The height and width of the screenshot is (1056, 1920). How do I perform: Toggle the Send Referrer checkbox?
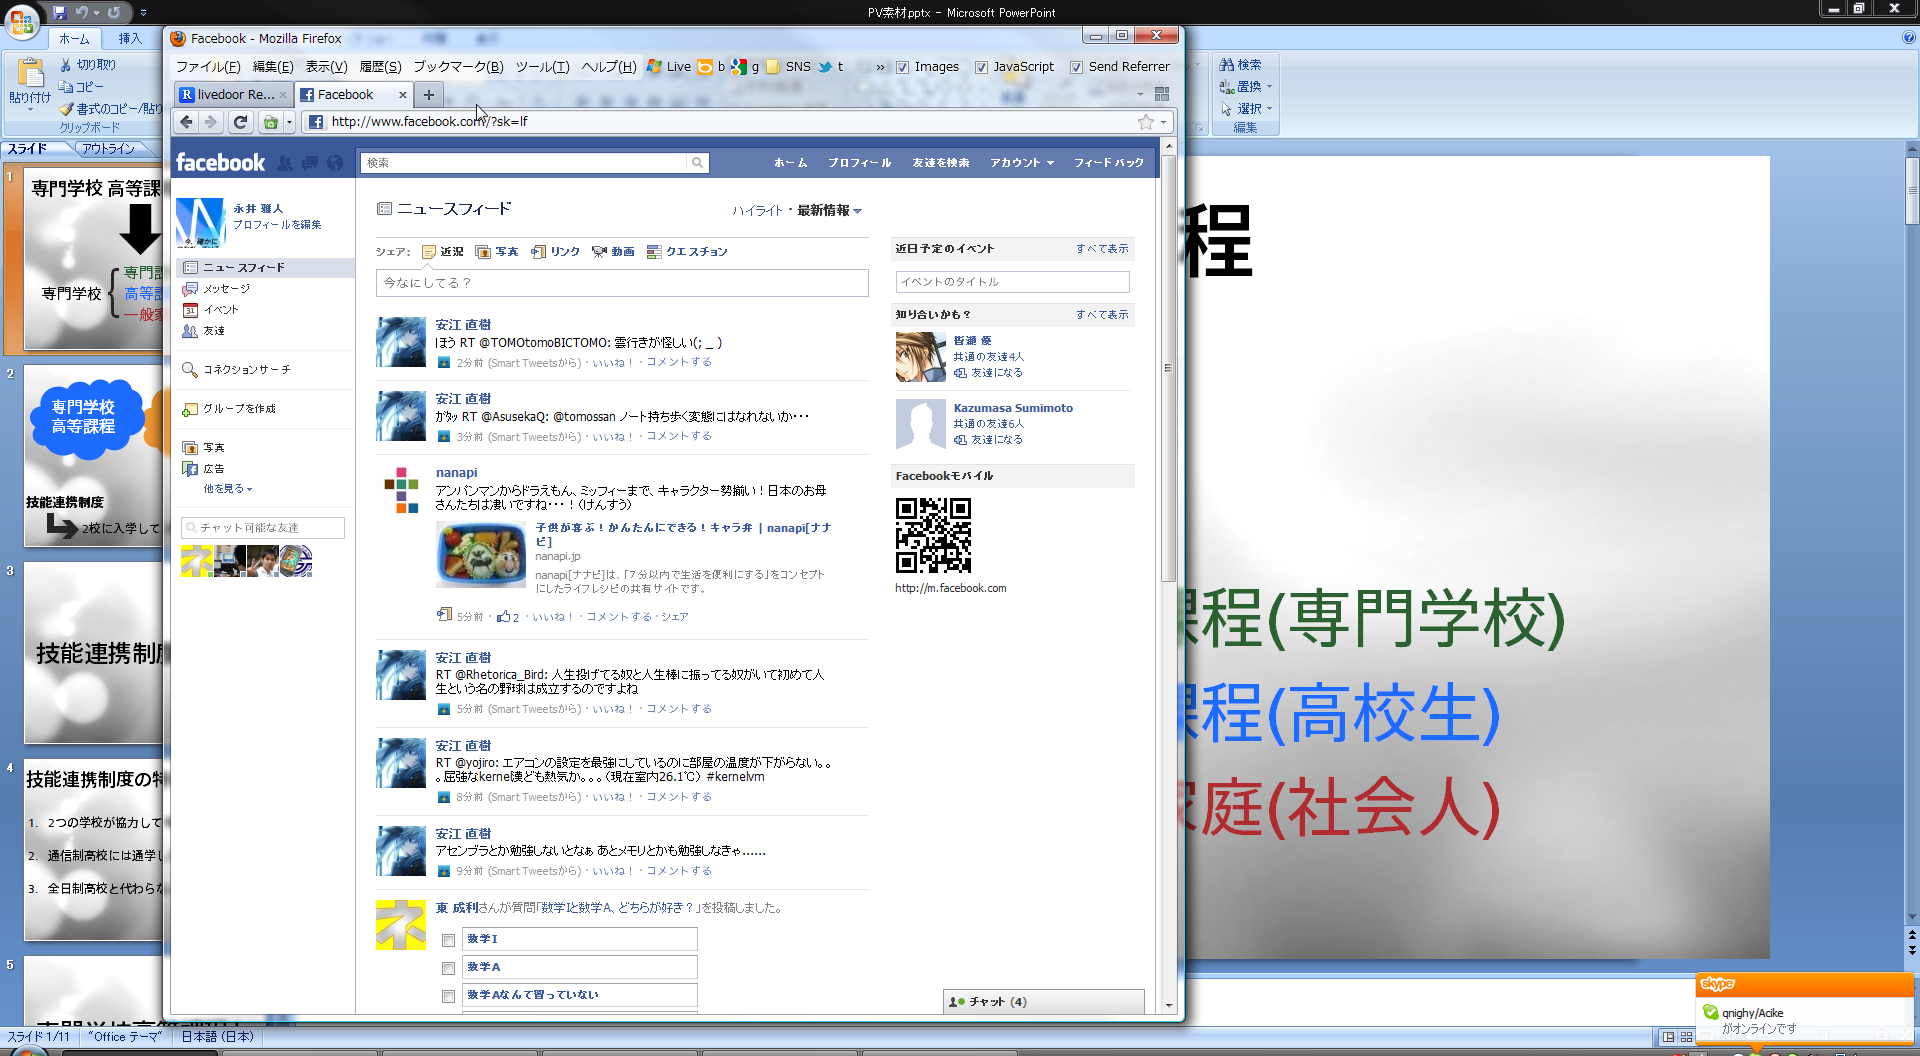click(x=1076, y=68)
